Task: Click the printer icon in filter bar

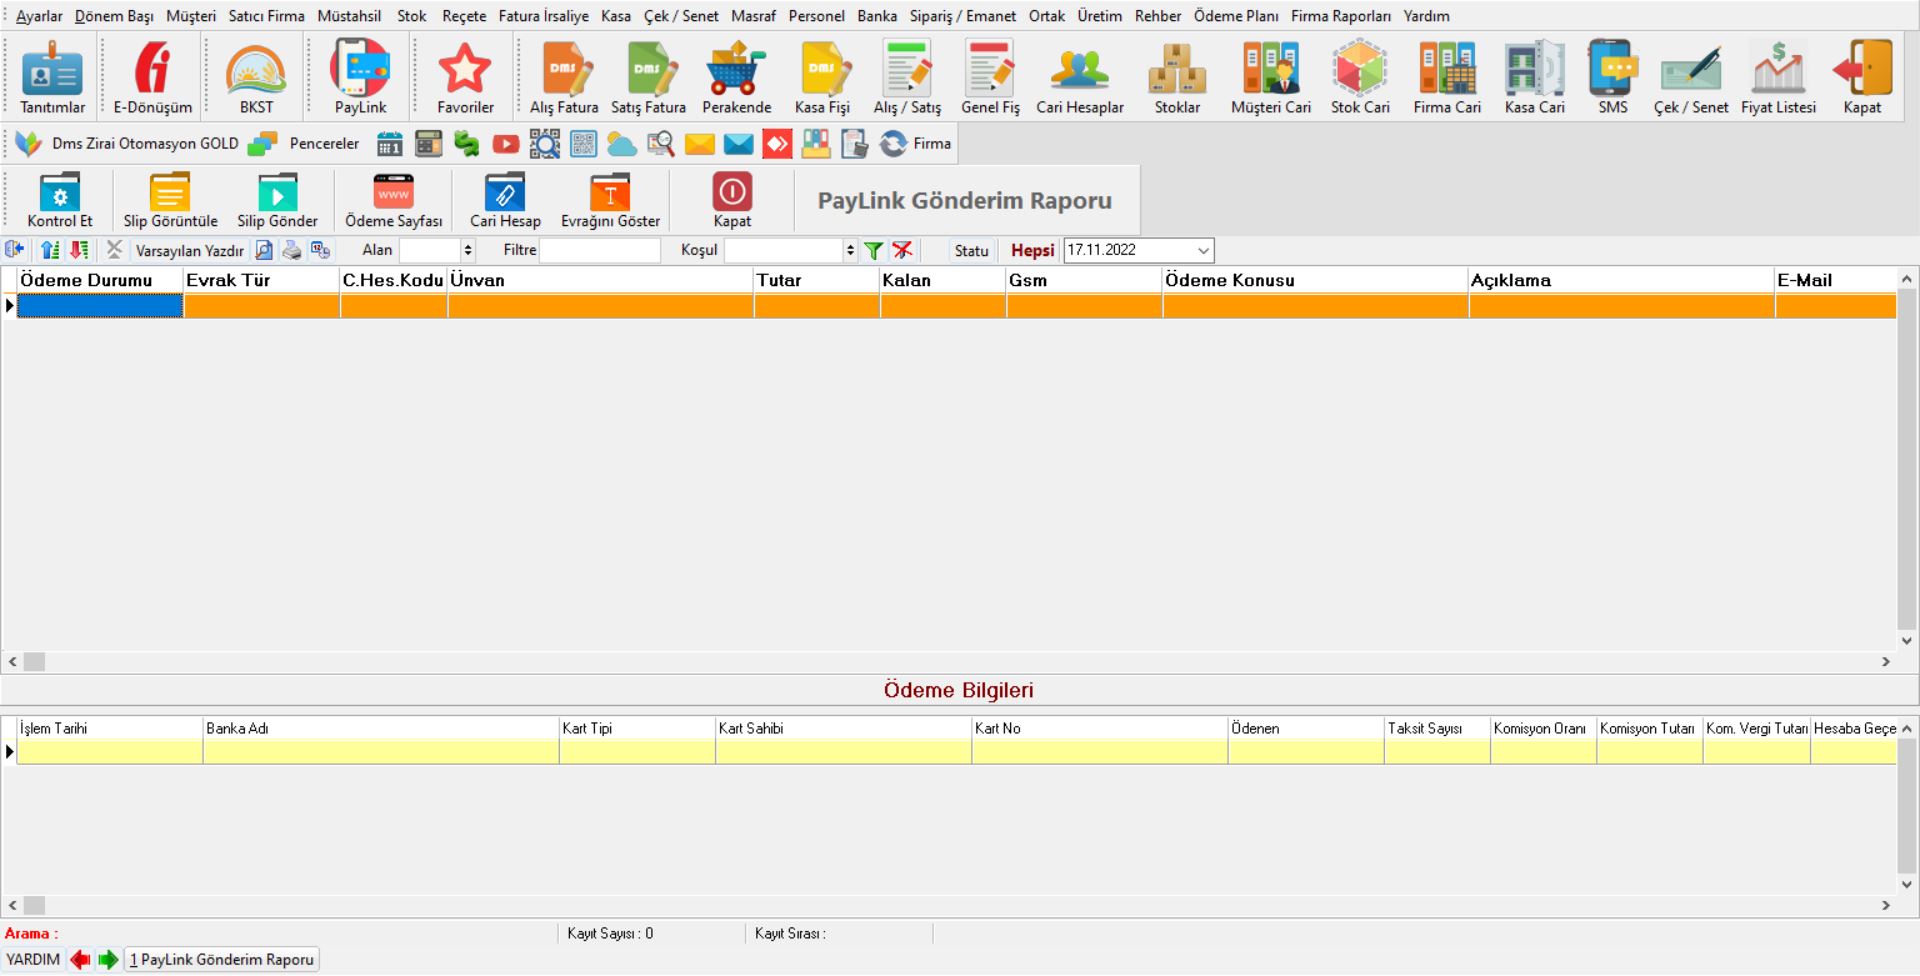Action: pyautogui.click(x=292, y=251)
